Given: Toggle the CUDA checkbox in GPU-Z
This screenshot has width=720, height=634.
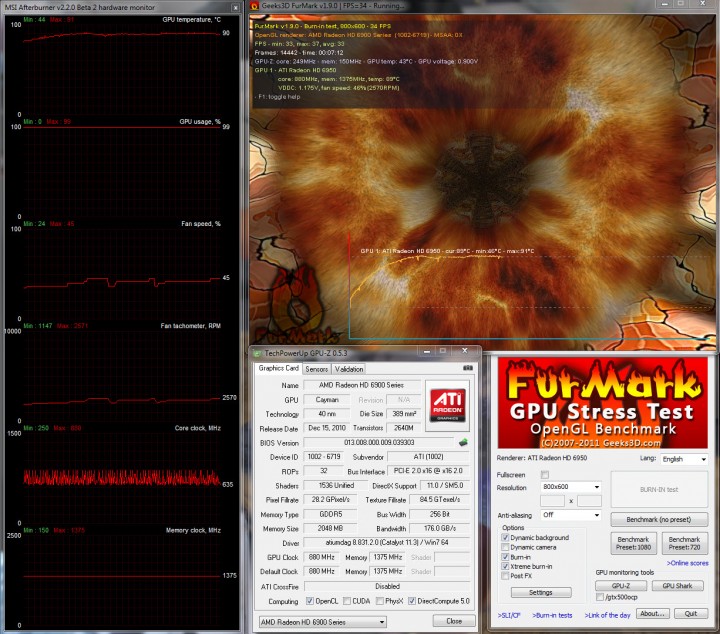Looking at the screenshot, I should tap(347, 601).
